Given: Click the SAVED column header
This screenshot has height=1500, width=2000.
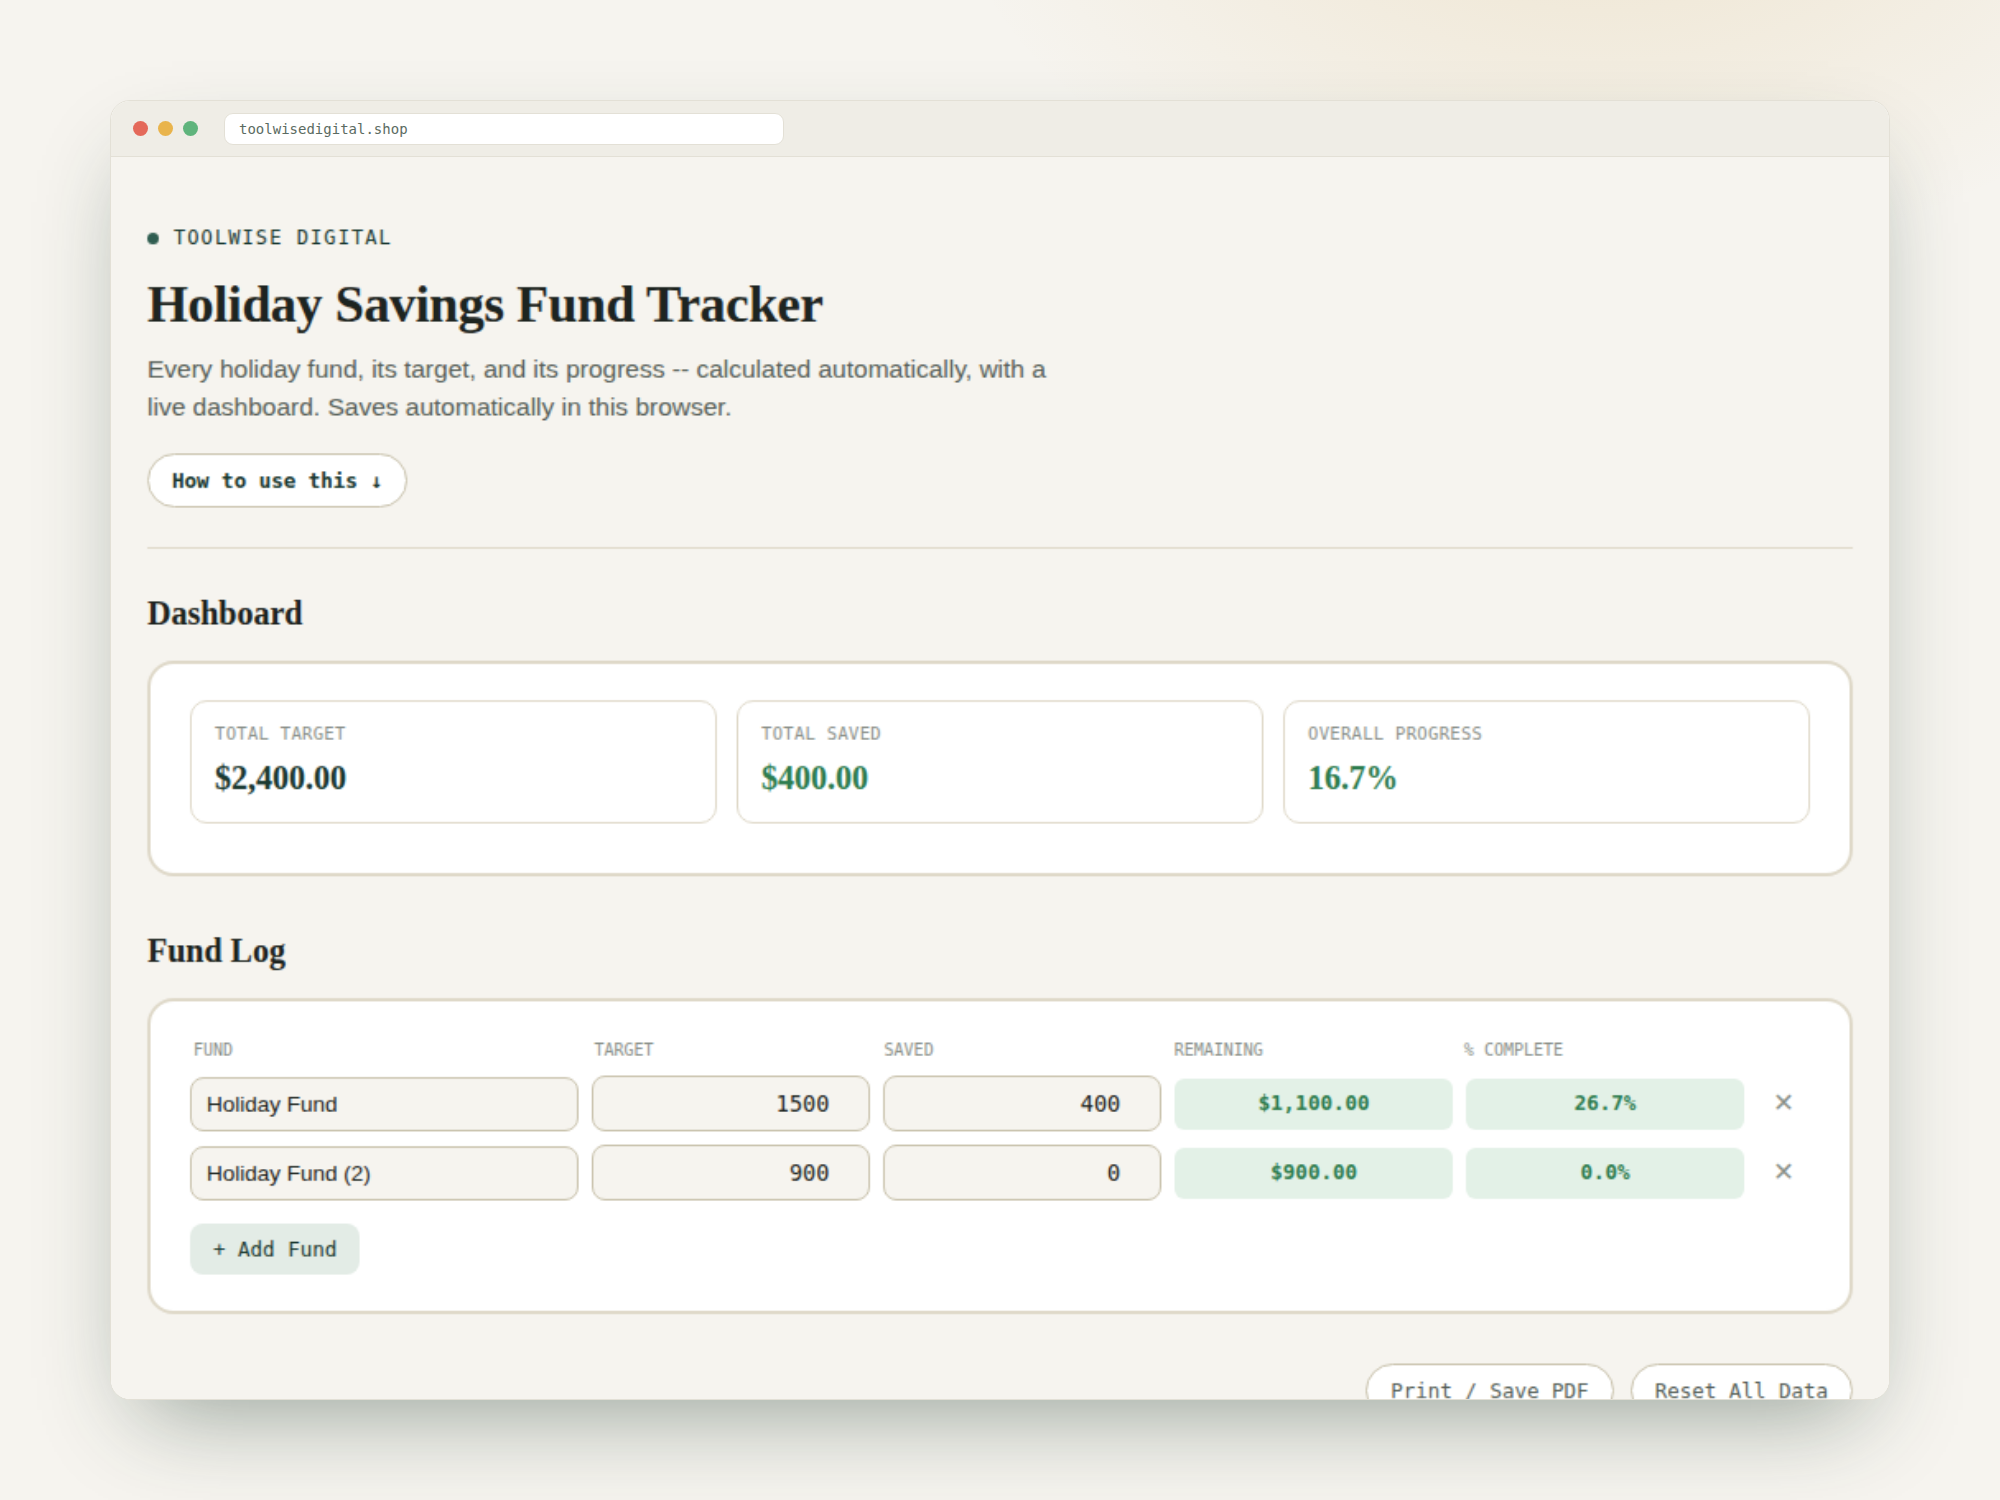Looking at the screenshot, I should [908, 1049].
